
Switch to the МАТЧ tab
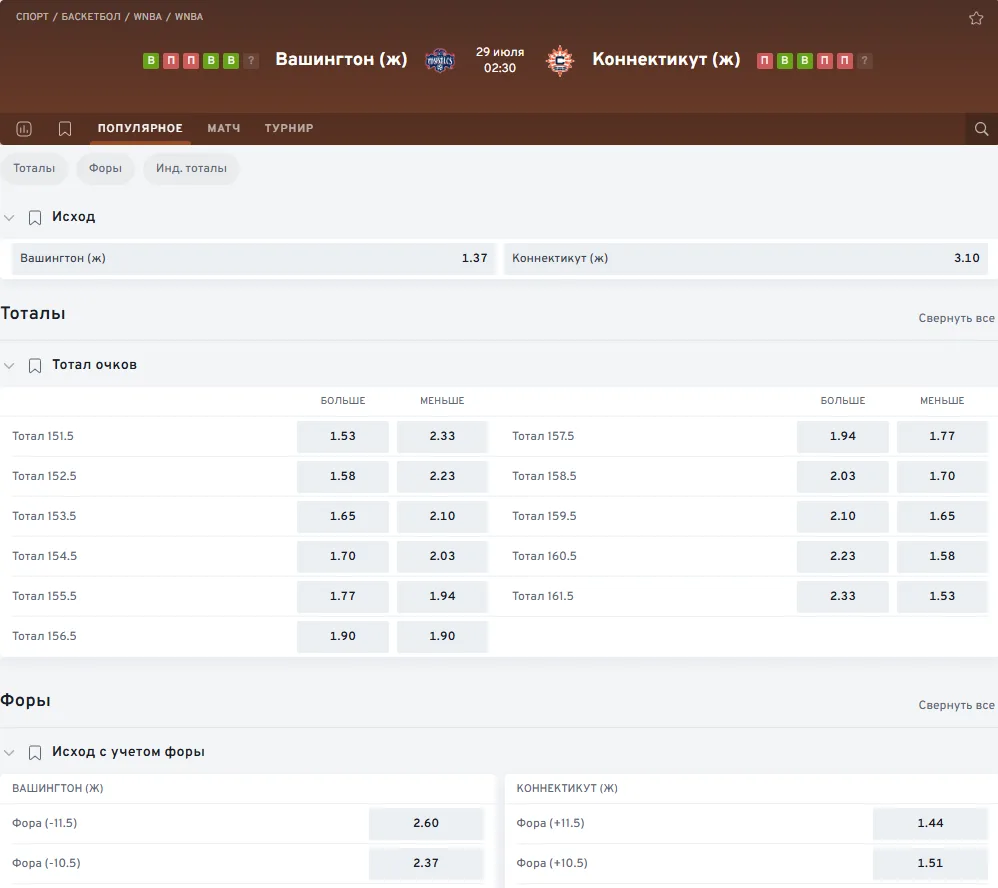[x=223, y=128]
